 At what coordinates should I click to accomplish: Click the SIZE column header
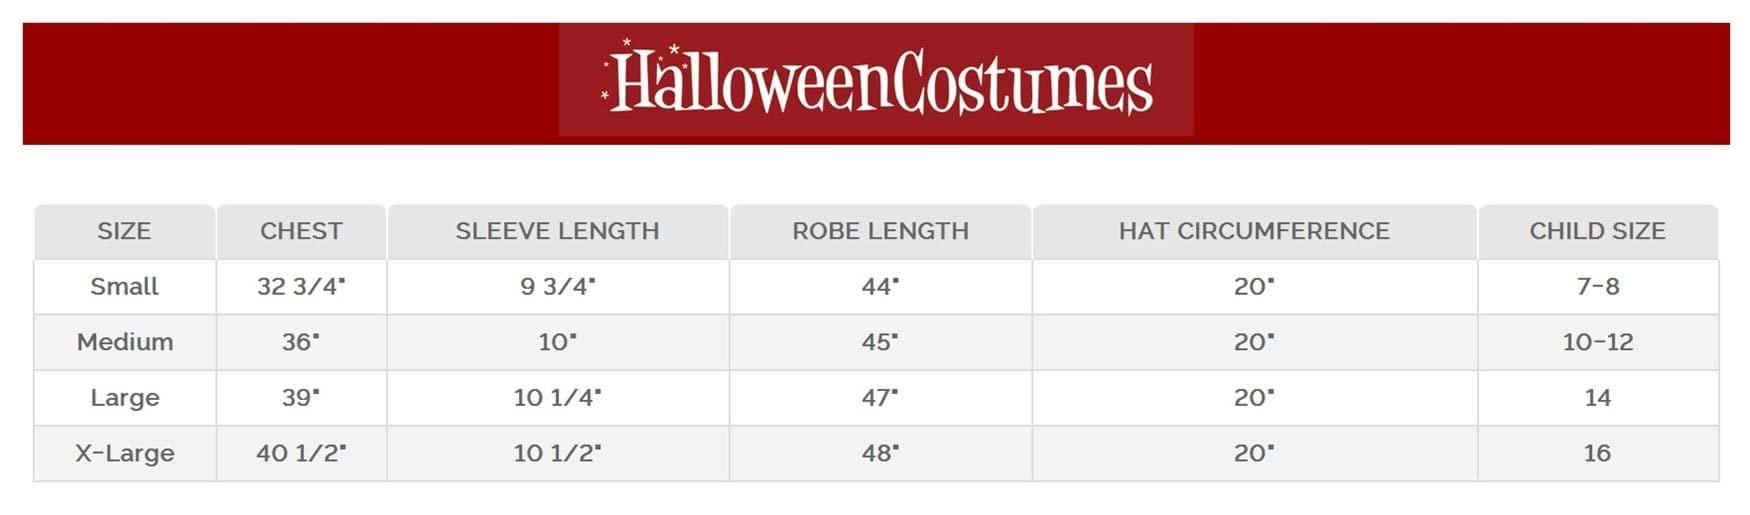(x=124, y=231)
